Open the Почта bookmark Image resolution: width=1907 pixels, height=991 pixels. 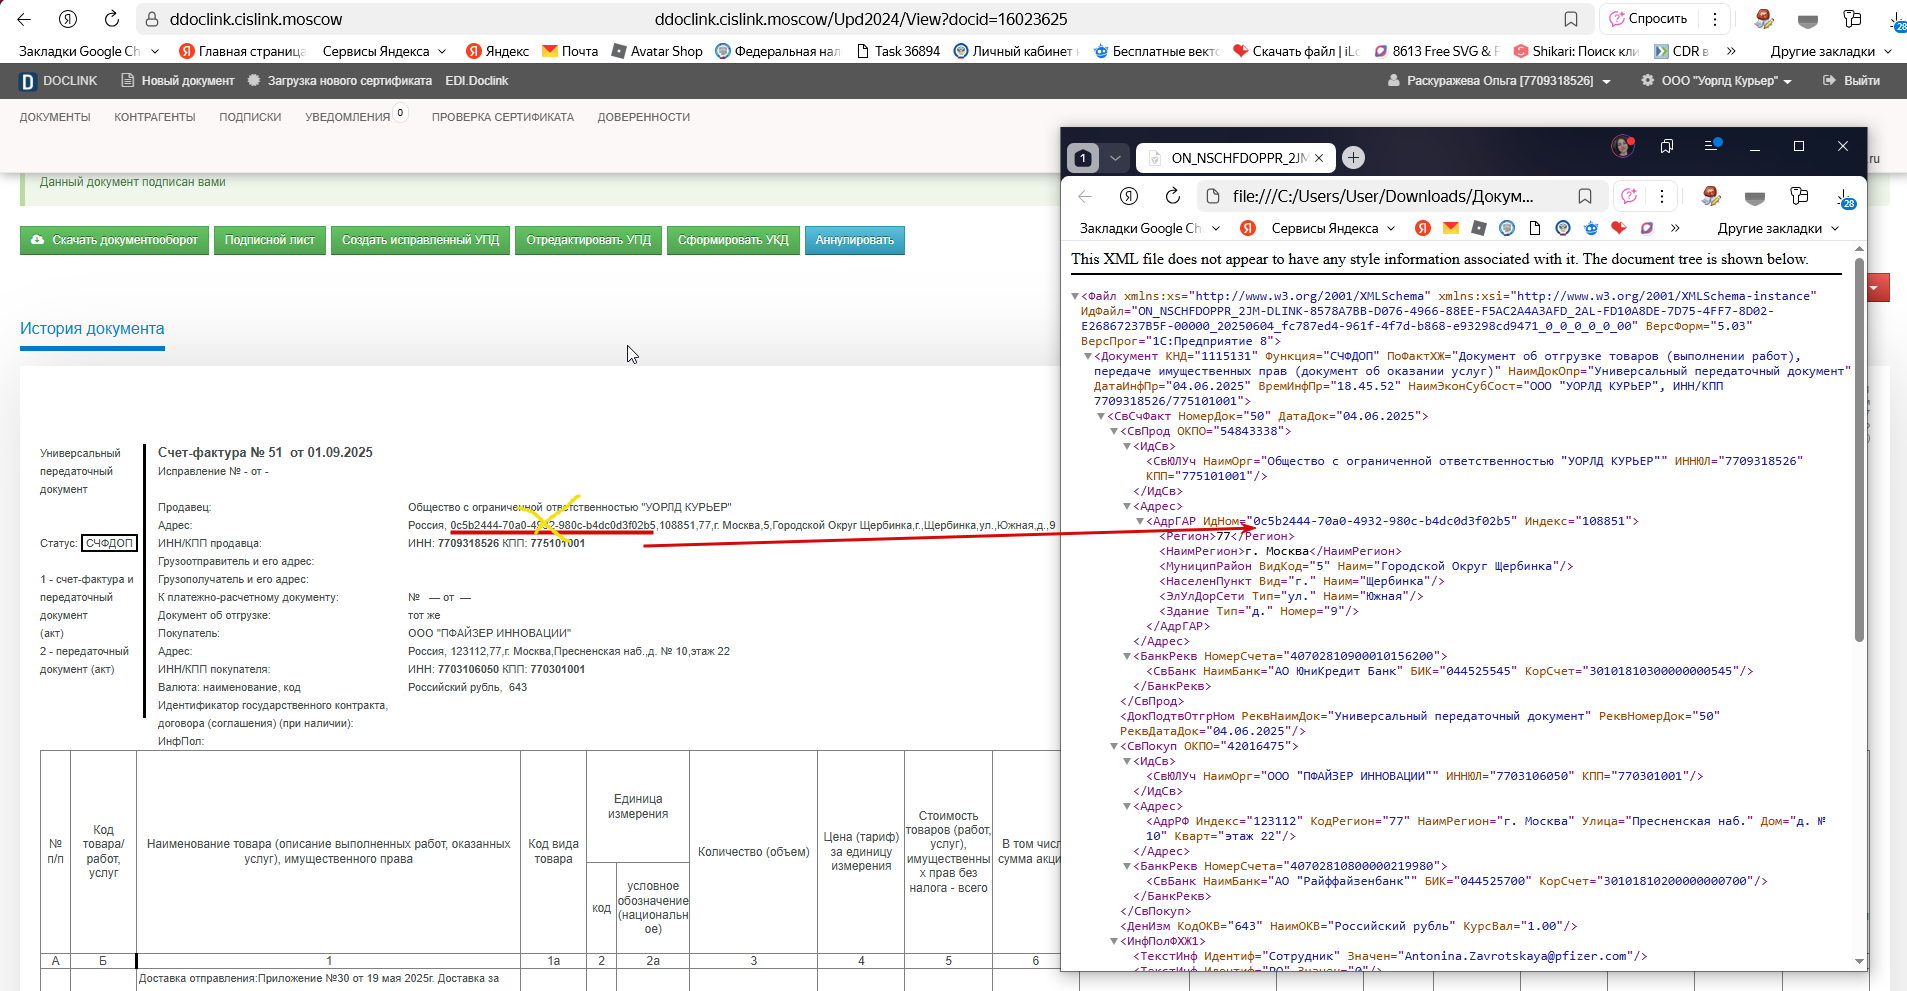tap(570, 51)
